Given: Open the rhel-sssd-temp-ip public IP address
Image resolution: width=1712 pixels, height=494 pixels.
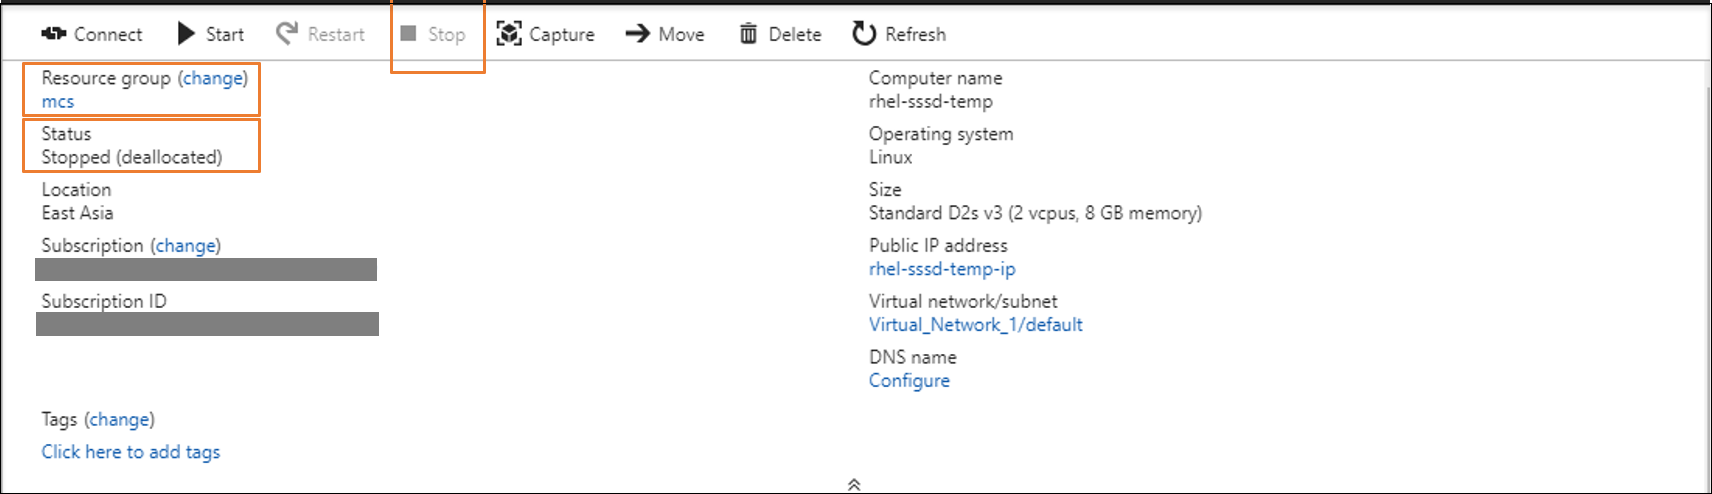Looking at the screenshot, I should pos(942,269).
